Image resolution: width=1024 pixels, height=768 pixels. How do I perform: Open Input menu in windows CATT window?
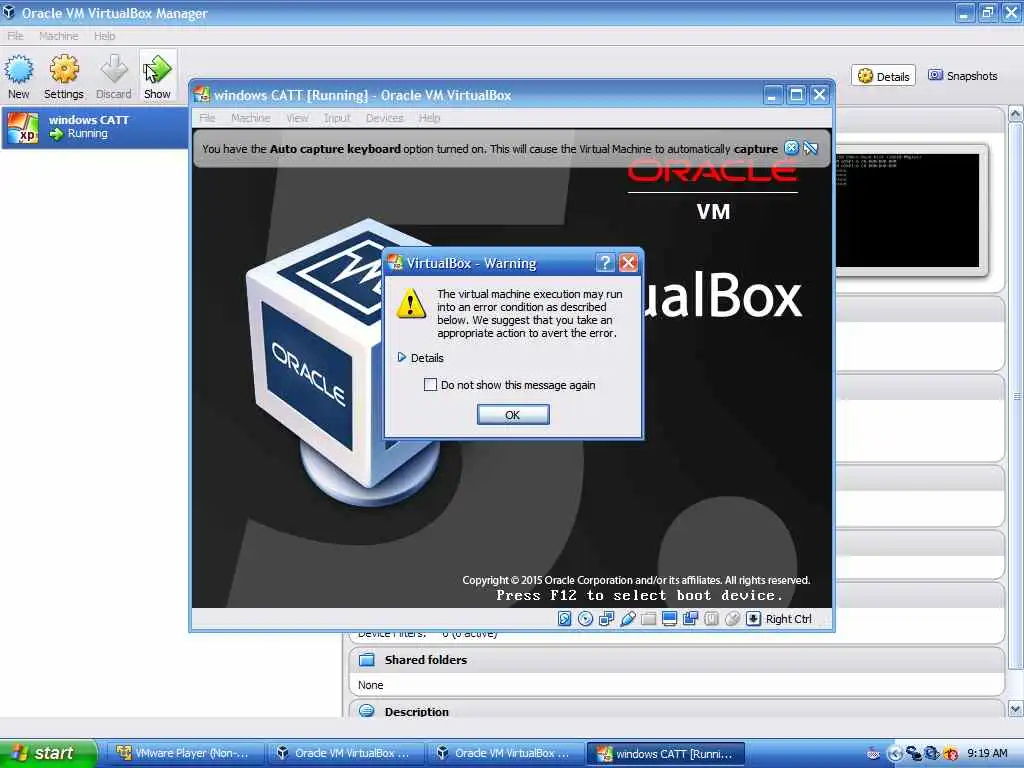pos(337,118)
